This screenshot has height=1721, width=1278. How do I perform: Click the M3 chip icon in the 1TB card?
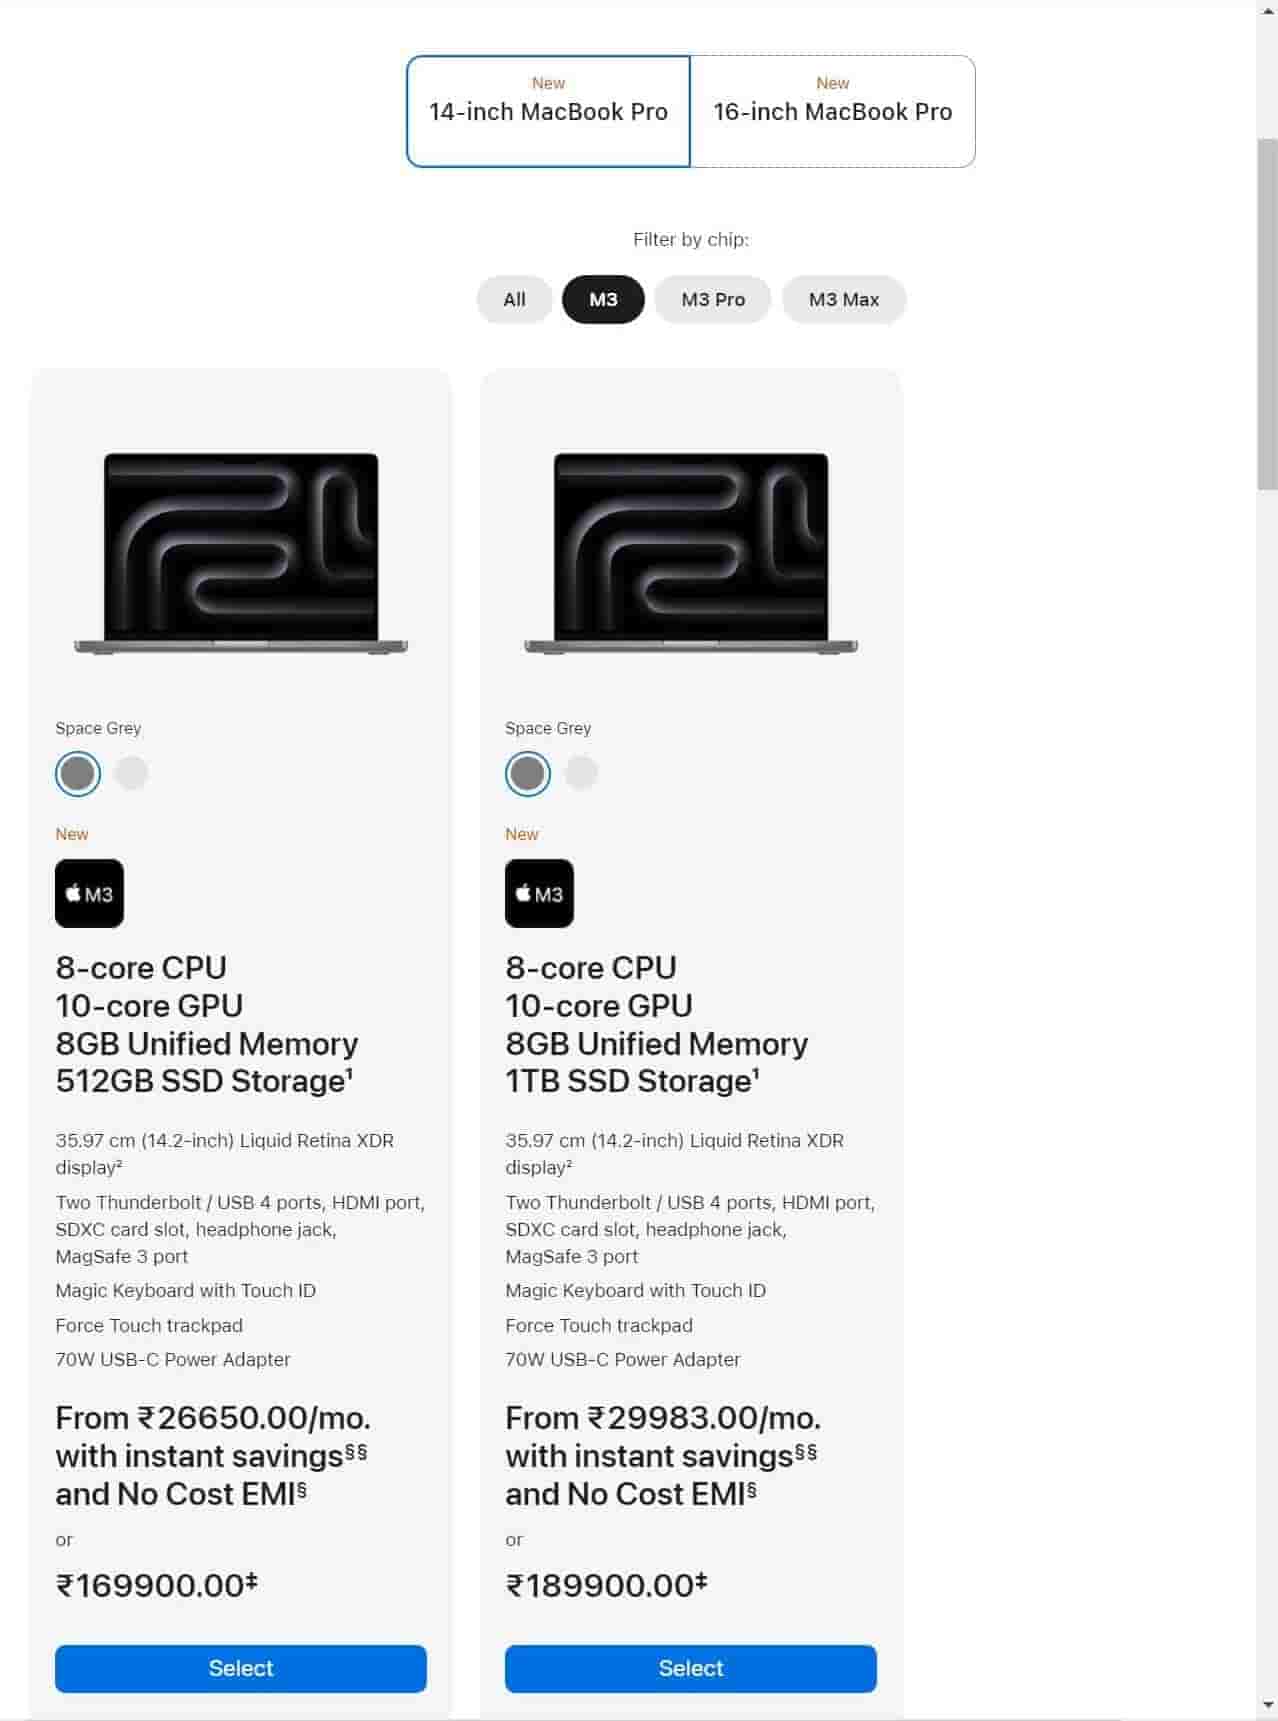(x=540, y=893)
